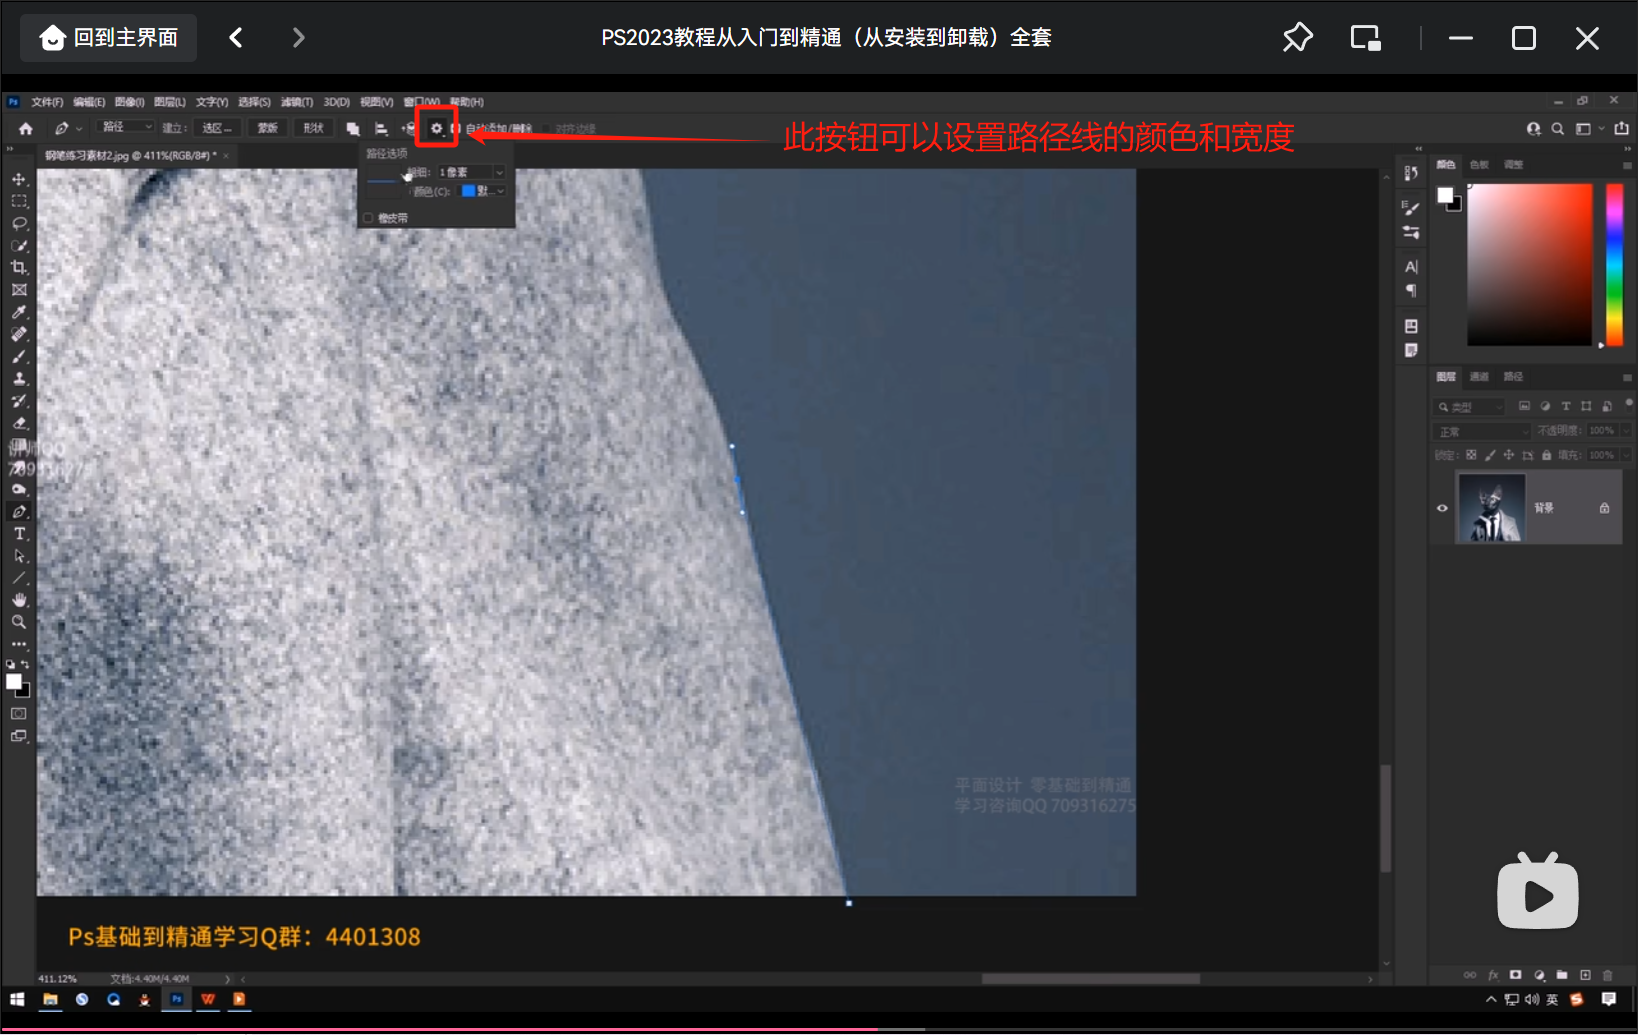The width and height of the screenshot is (1638, 1035).
Task: Select the Path Selection tool
Action: 19,556
